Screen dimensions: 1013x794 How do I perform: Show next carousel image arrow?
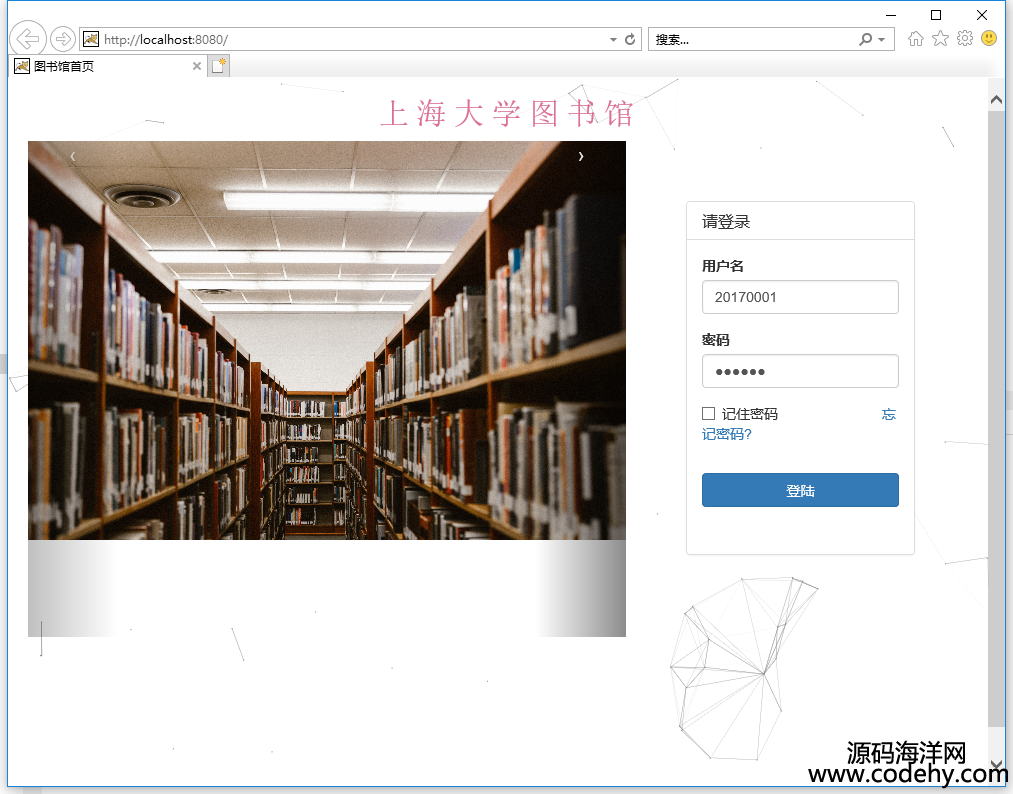point(581,156)
